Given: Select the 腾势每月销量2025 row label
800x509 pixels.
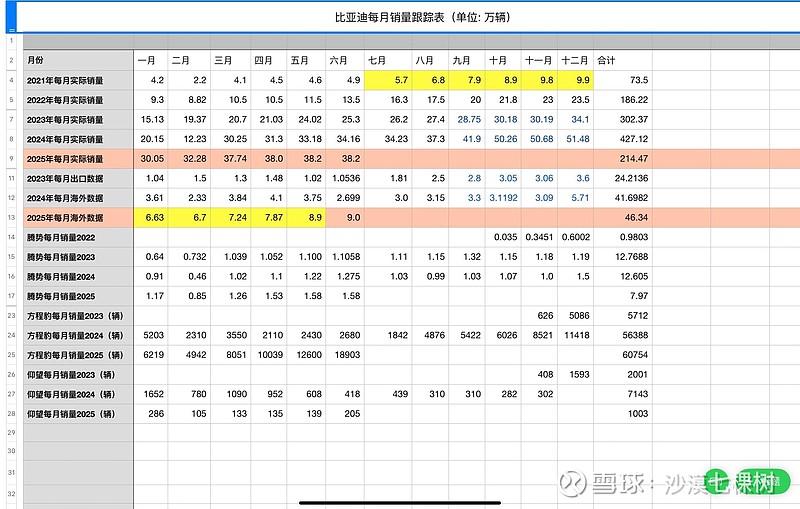Looking at the screenshot, I should [x=78, y=296].
